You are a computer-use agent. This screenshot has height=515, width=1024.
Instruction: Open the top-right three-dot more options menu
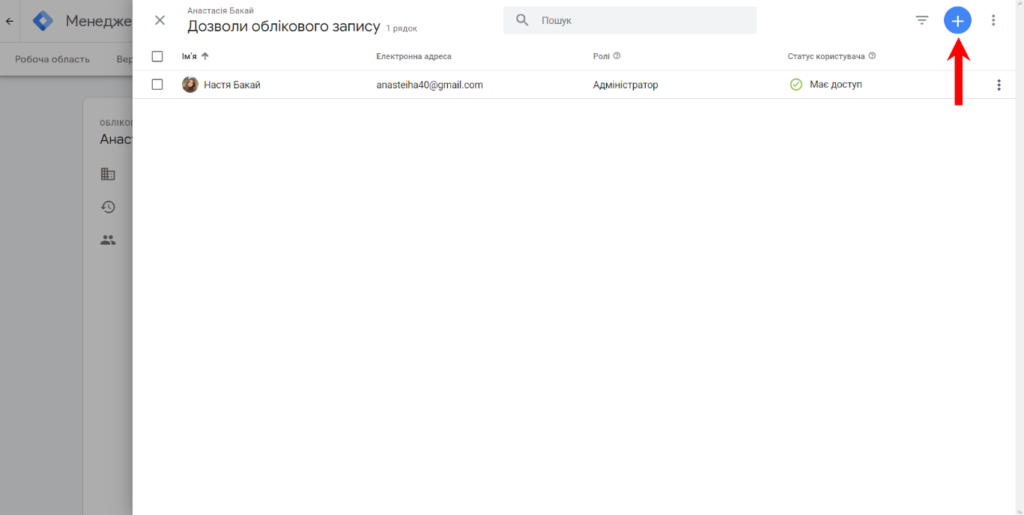pyautogui.click(x=993, y=20)
